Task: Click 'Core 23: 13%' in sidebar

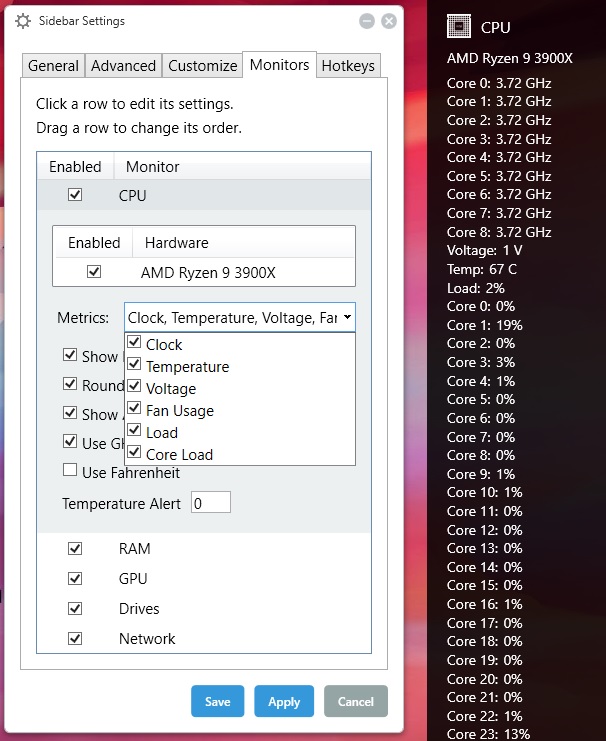Action: point(488,734)
